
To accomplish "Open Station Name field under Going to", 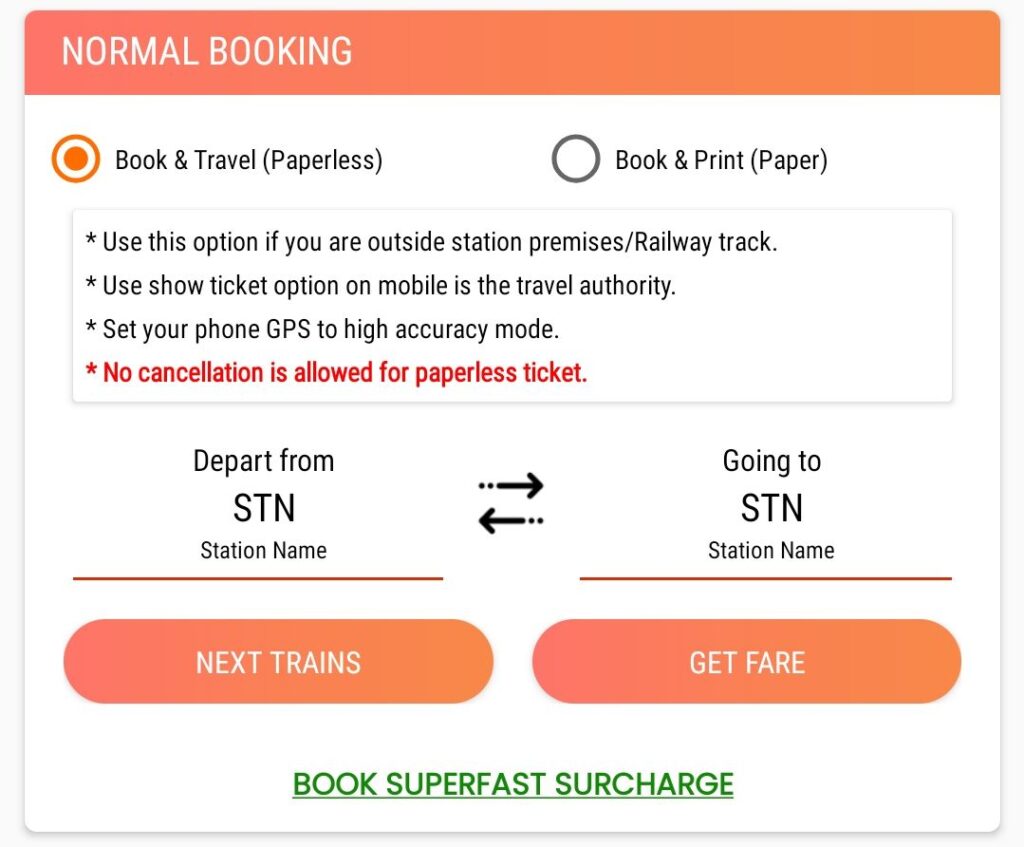I will coord(771,550).
